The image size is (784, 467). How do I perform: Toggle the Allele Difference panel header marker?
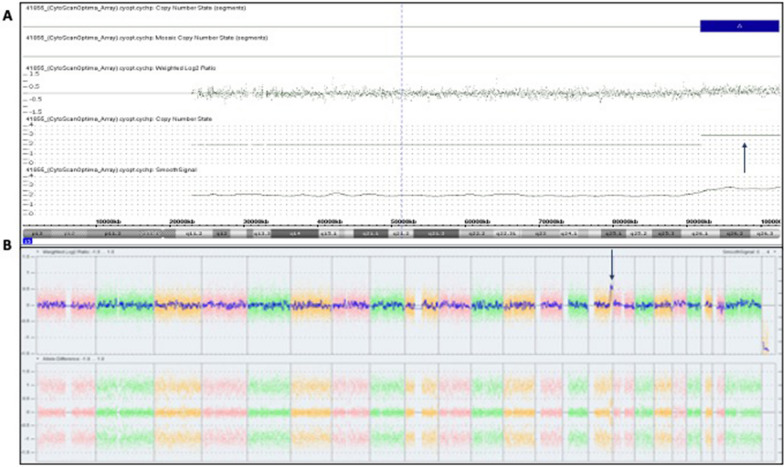point(37,357)
